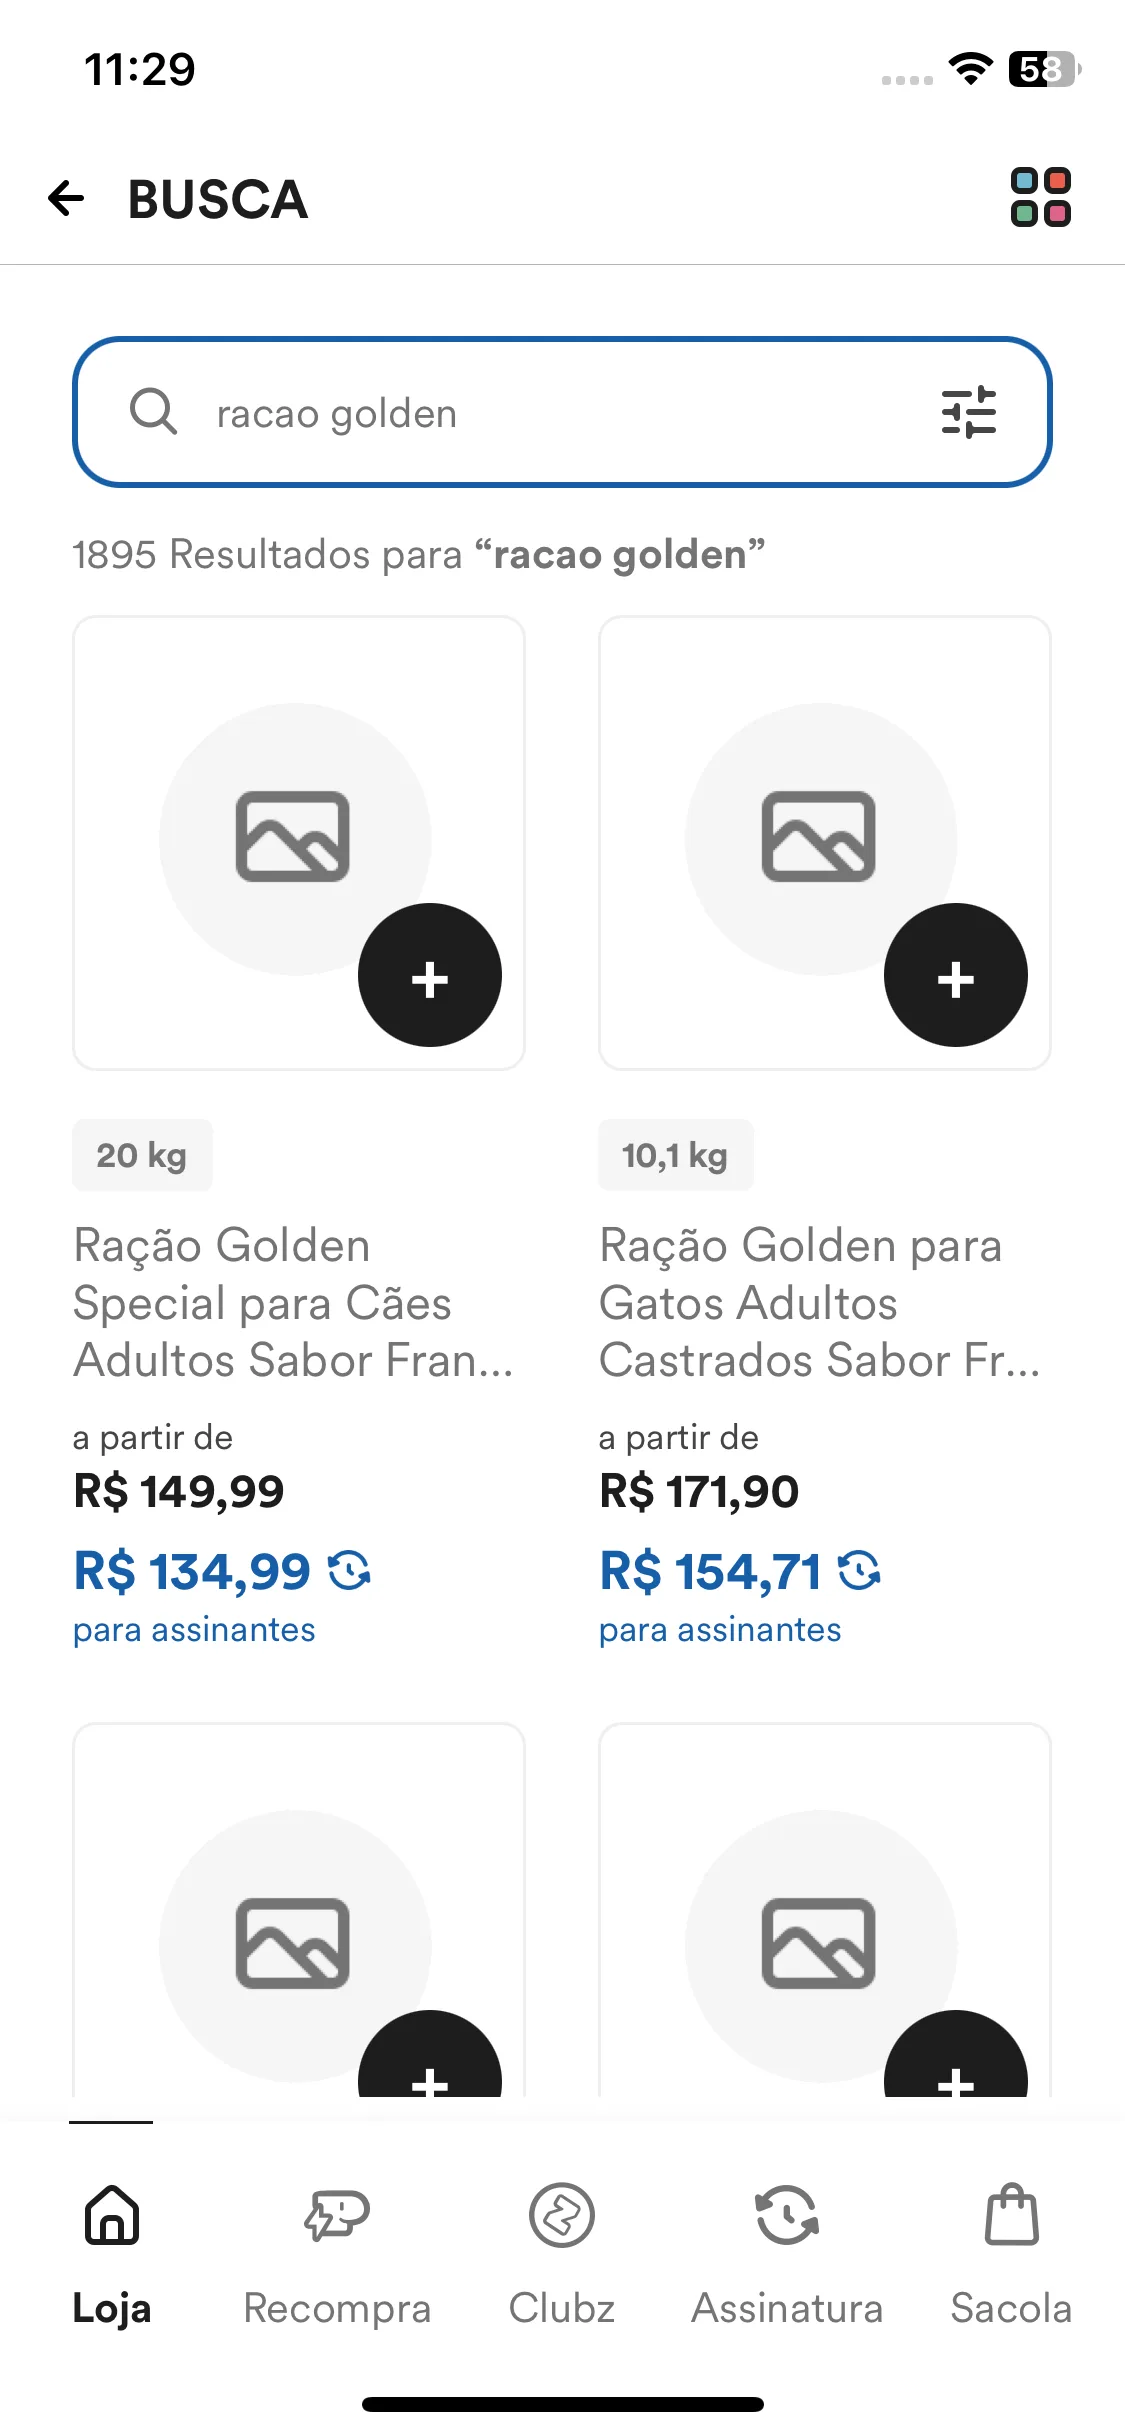Tap subscription icon next to R$ 134,99

click(x=350, y=1570)
